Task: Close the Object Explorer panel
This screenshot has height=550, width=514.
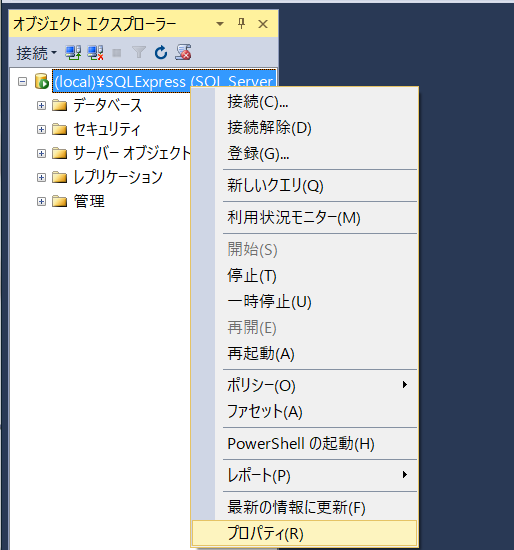Action: click(x=263, y=24)
